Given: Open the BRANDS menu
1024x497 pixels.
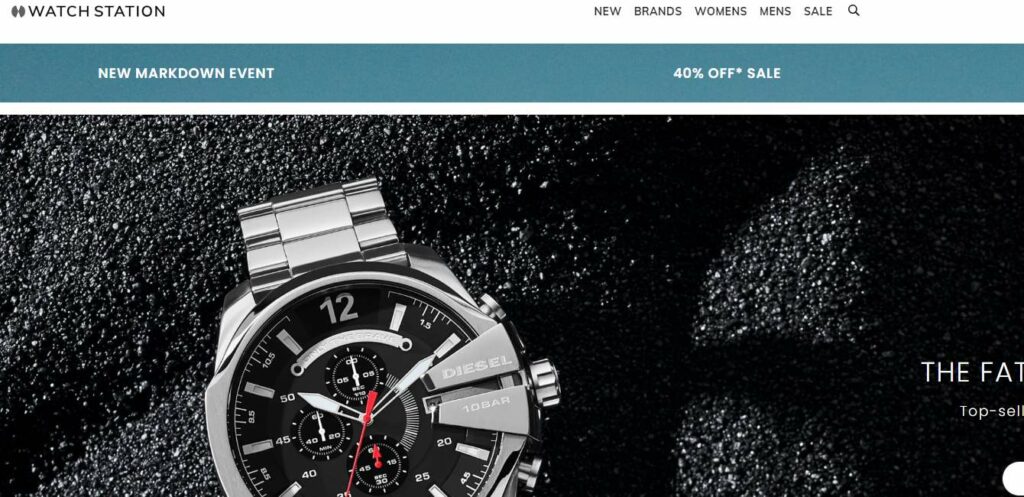Looking at the screenshot, I should pyautogui.click(x=658, y=11).
